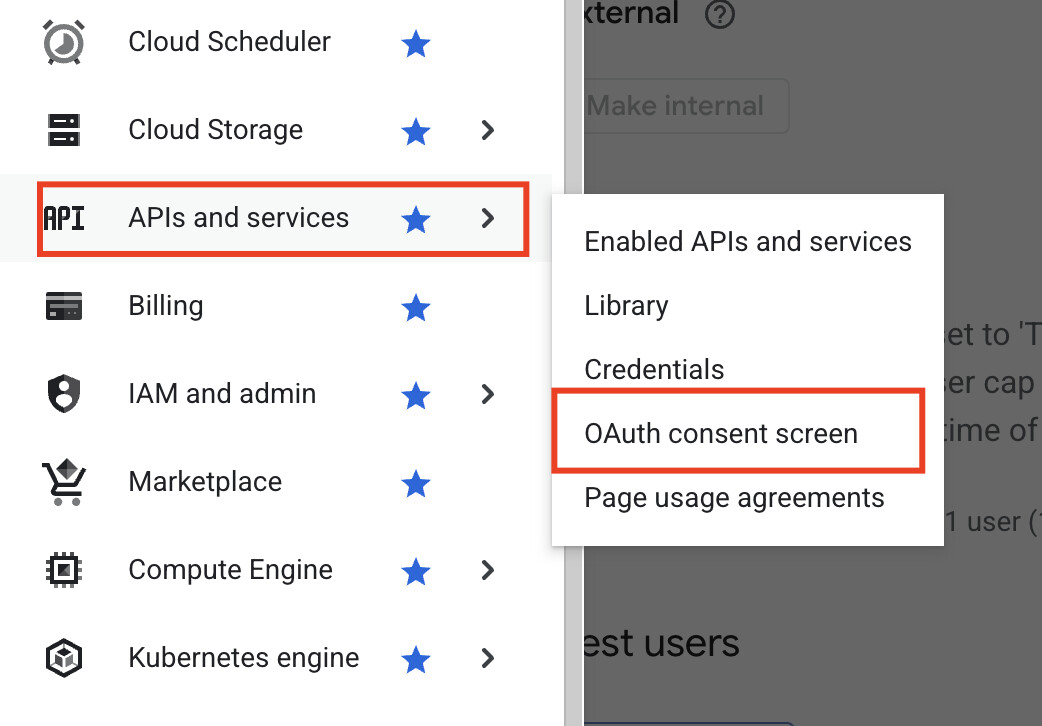Click the IAM and admin shield icon
This screenshot has width=1042, height=726.
click(64, 393)
